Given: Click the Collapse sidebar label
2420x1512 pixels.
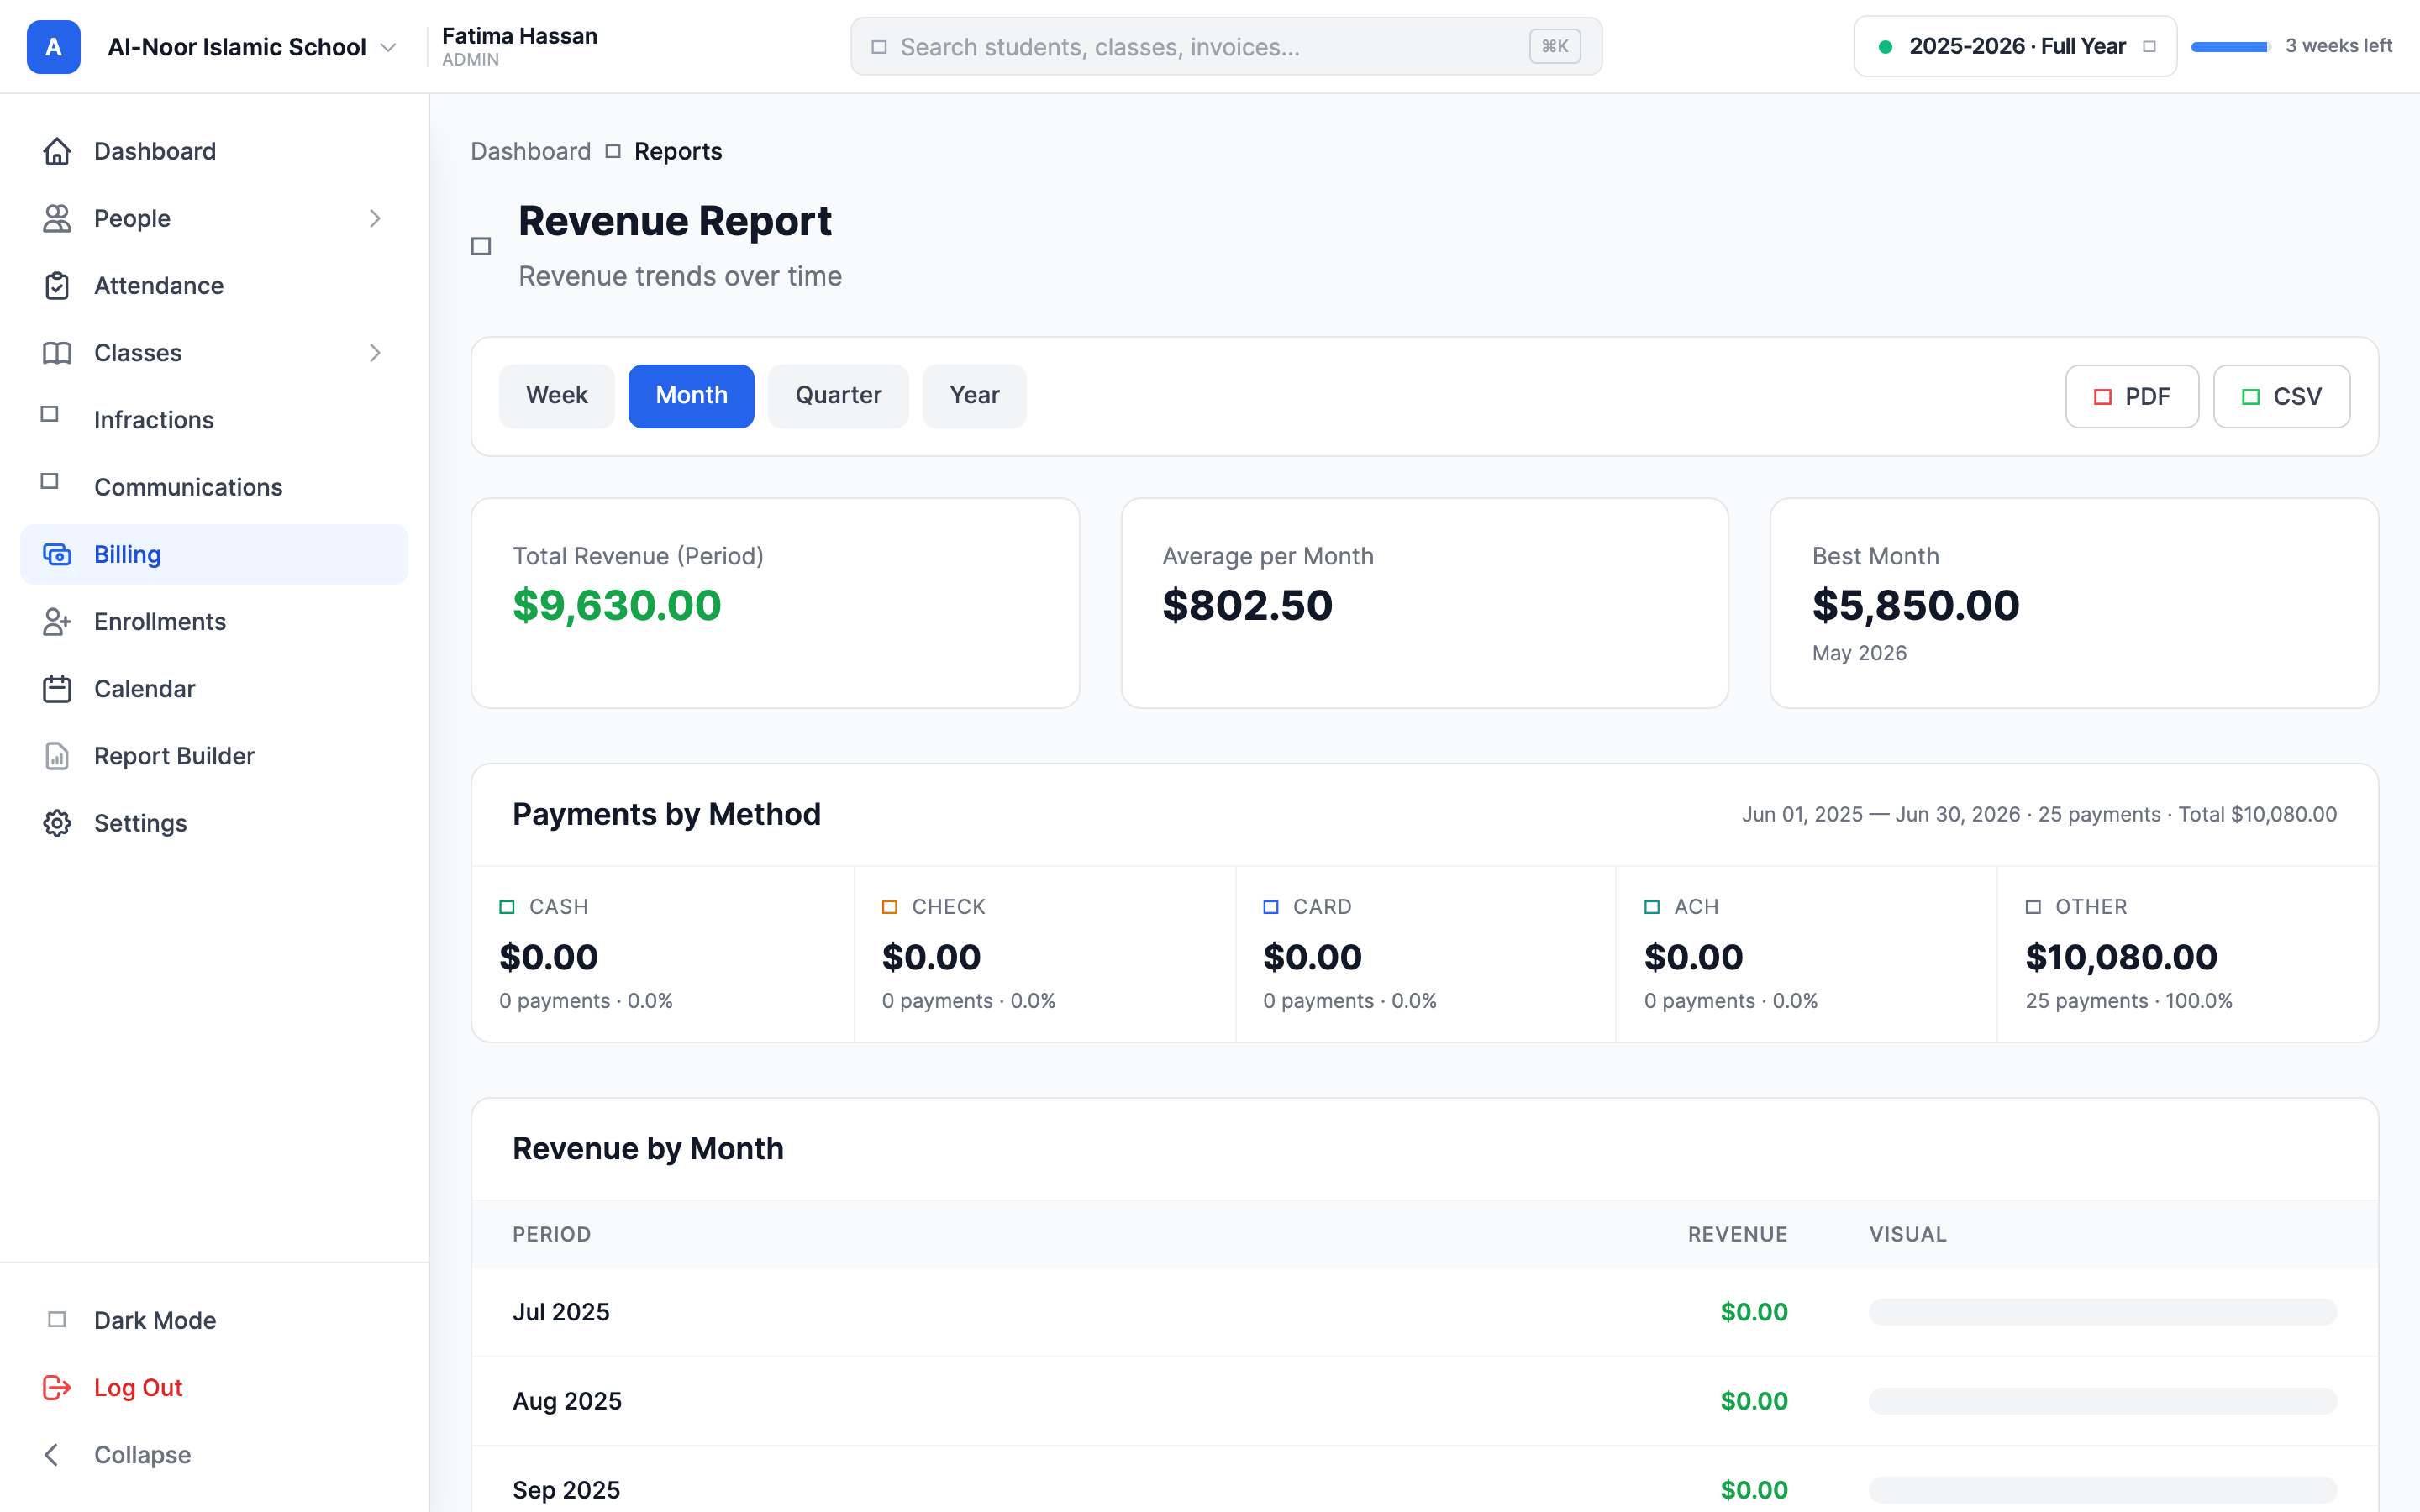Looking at the screenshot, I should [x=142, y=1454].
